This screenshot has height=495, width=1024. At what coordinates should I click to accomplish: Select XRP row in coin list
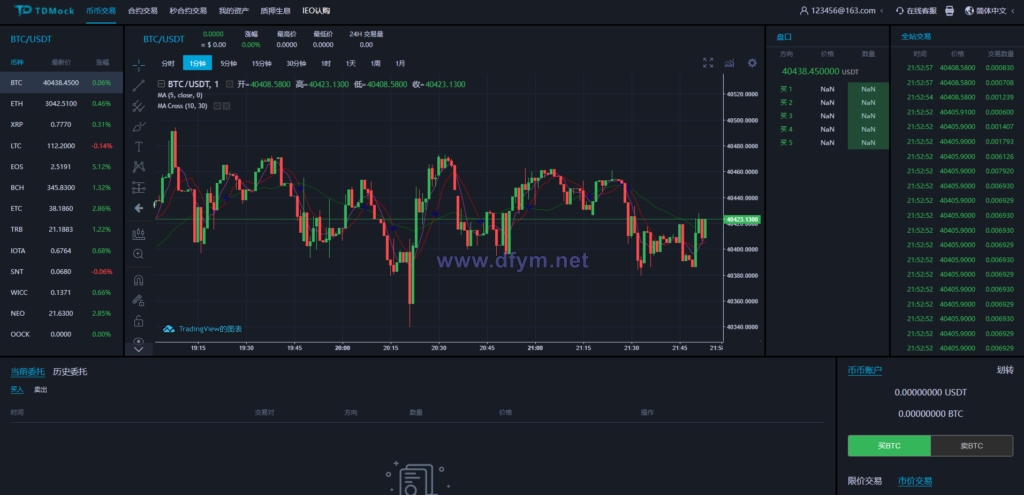click(x=61, y=125)
